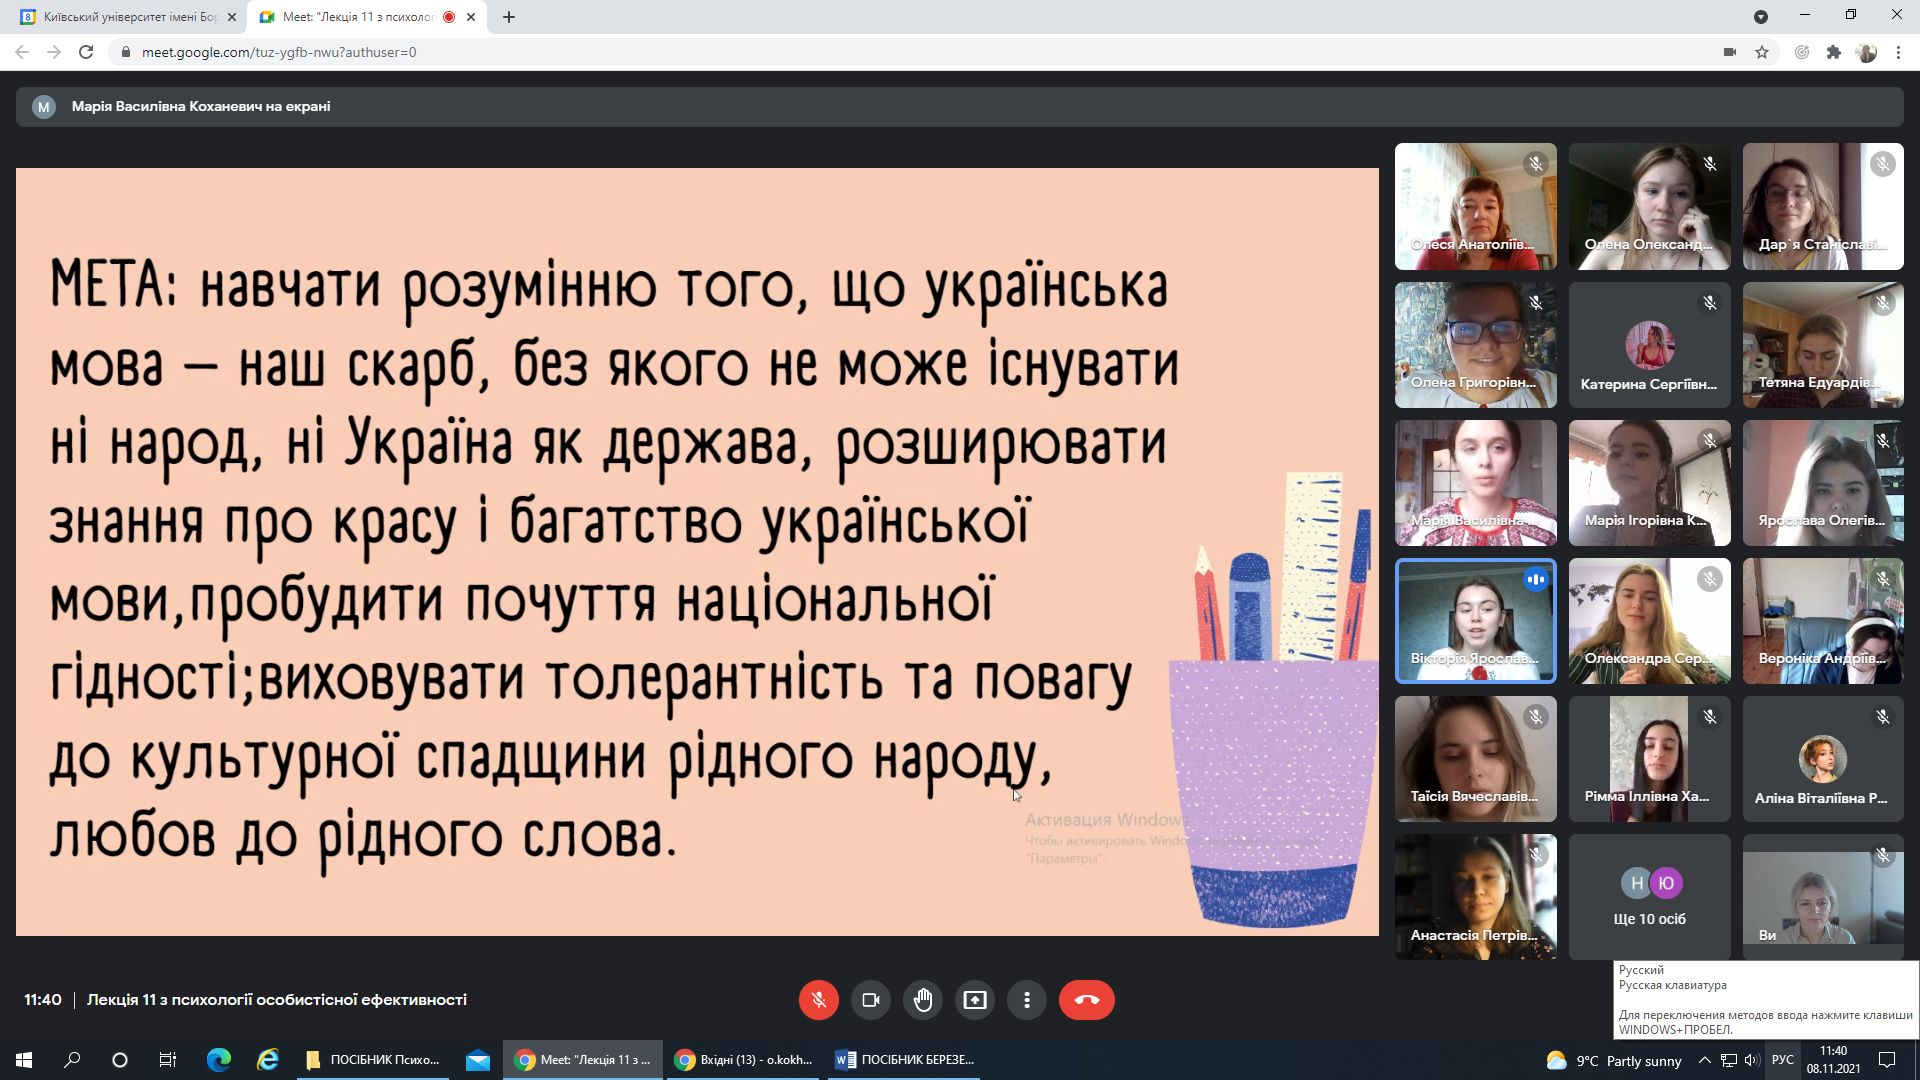1920x1080 pixels.
Task: Raise your hand in the meeting
Action: click(x=923, y=999)
